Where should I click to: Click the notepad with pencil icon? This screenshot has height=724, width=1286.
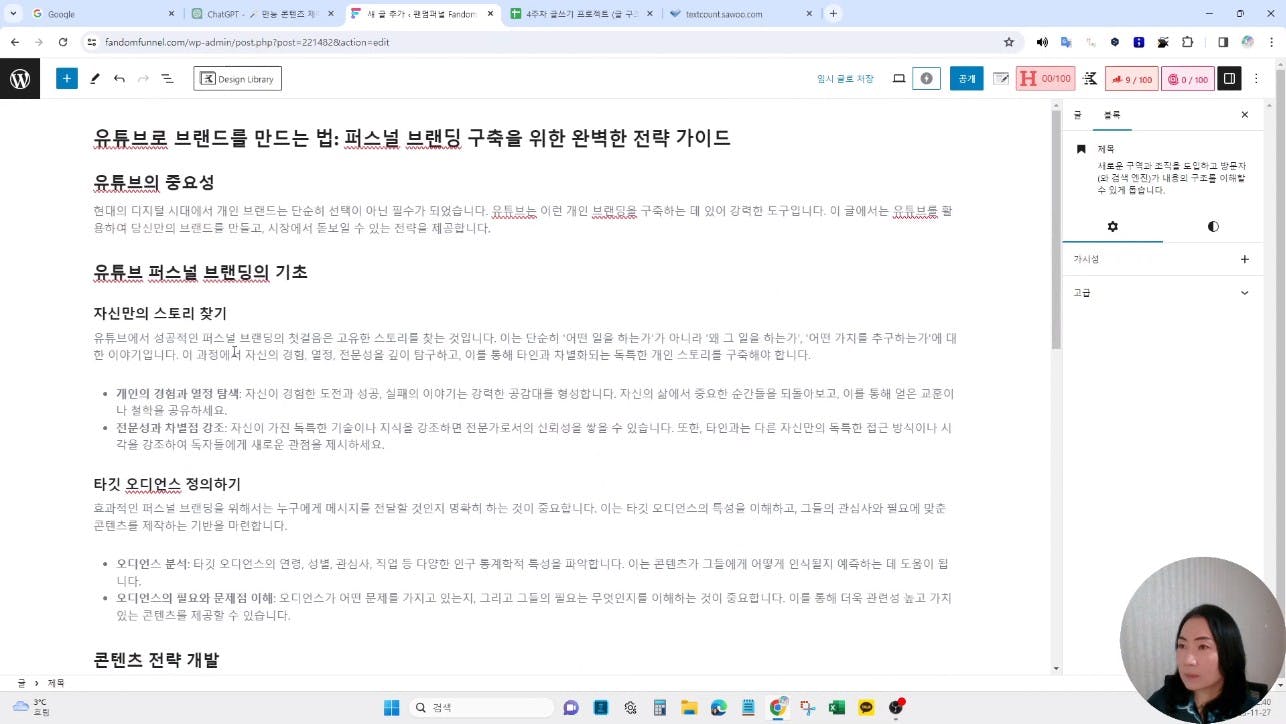click(x=1000, y=79)
